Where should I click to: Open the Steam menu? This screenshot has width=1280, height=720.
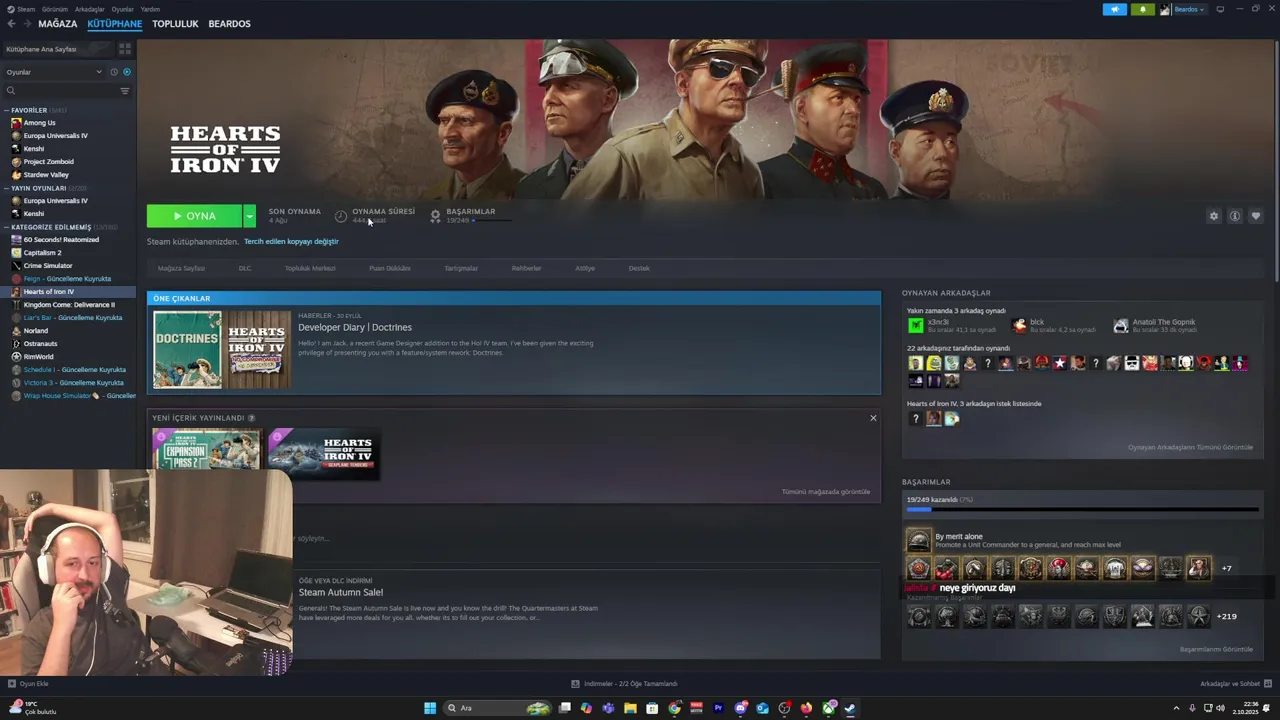pyautogui.click(x=22, y=9)
